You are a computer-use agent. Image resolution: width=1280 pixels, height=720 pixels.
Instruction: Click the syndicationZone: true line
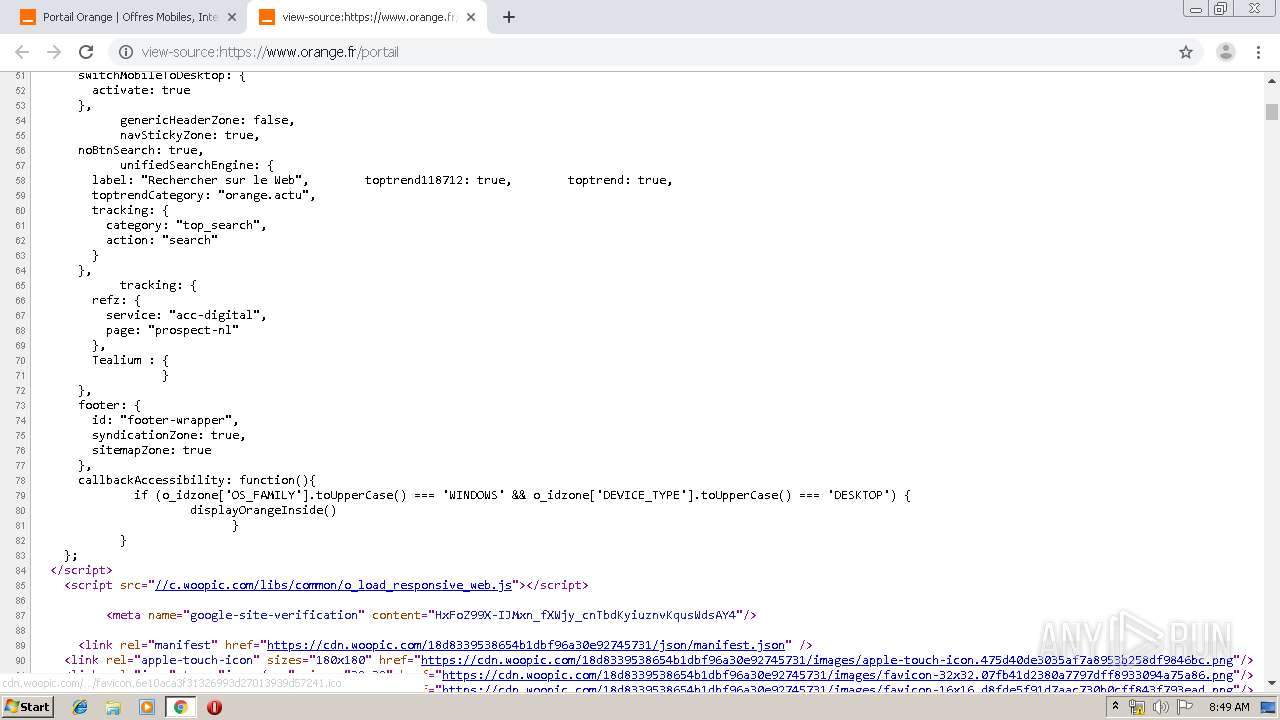coord(169,435)
